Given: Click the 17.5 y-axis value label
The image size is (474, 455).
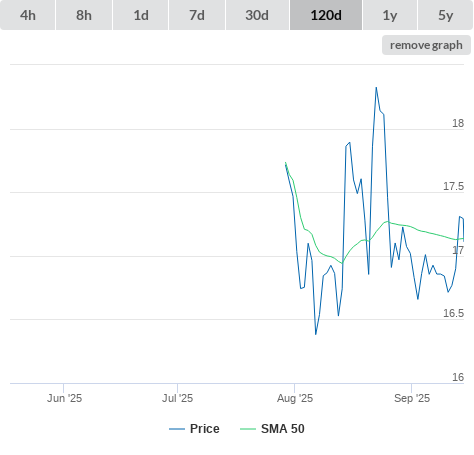Looking at the screenshot, I should click(x=453, y=186).
